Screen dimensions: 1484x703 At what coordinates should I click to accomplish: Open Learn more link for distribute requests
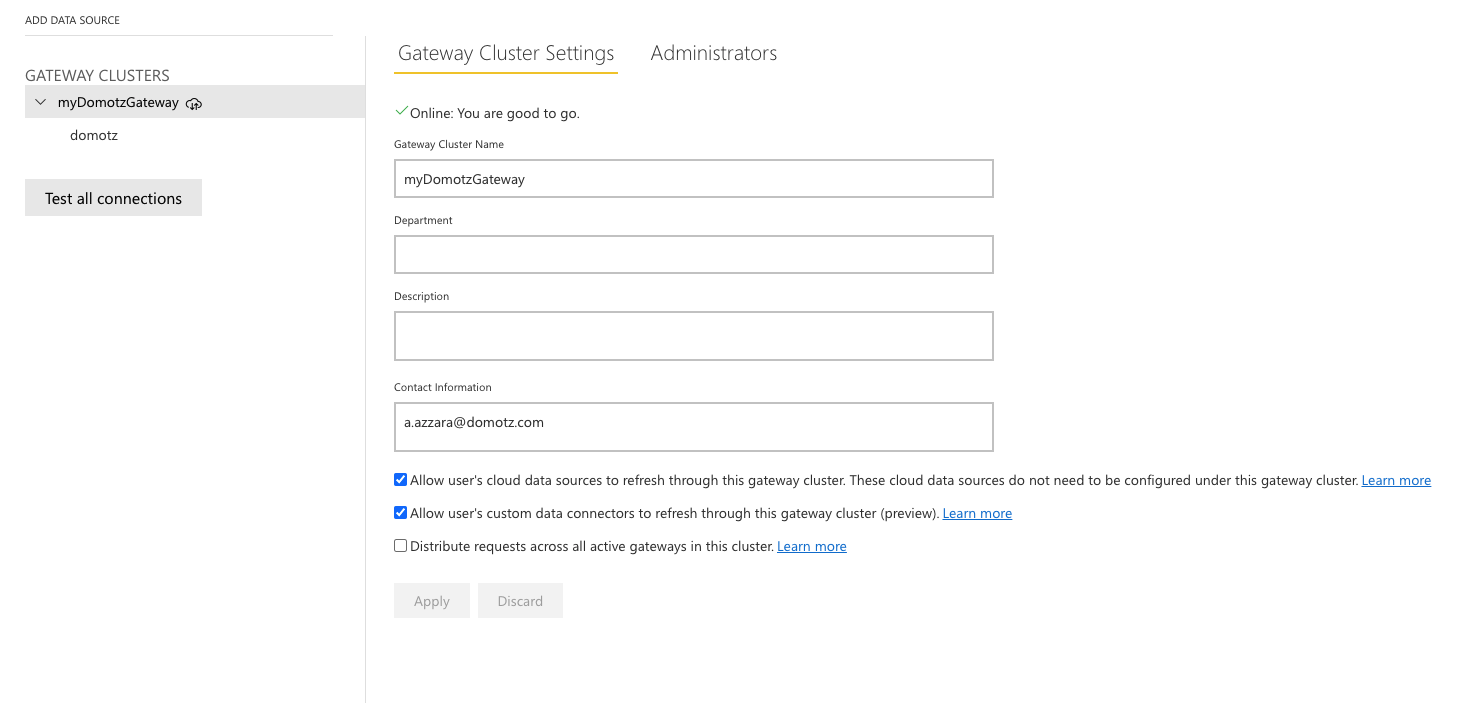coord(812,547)
